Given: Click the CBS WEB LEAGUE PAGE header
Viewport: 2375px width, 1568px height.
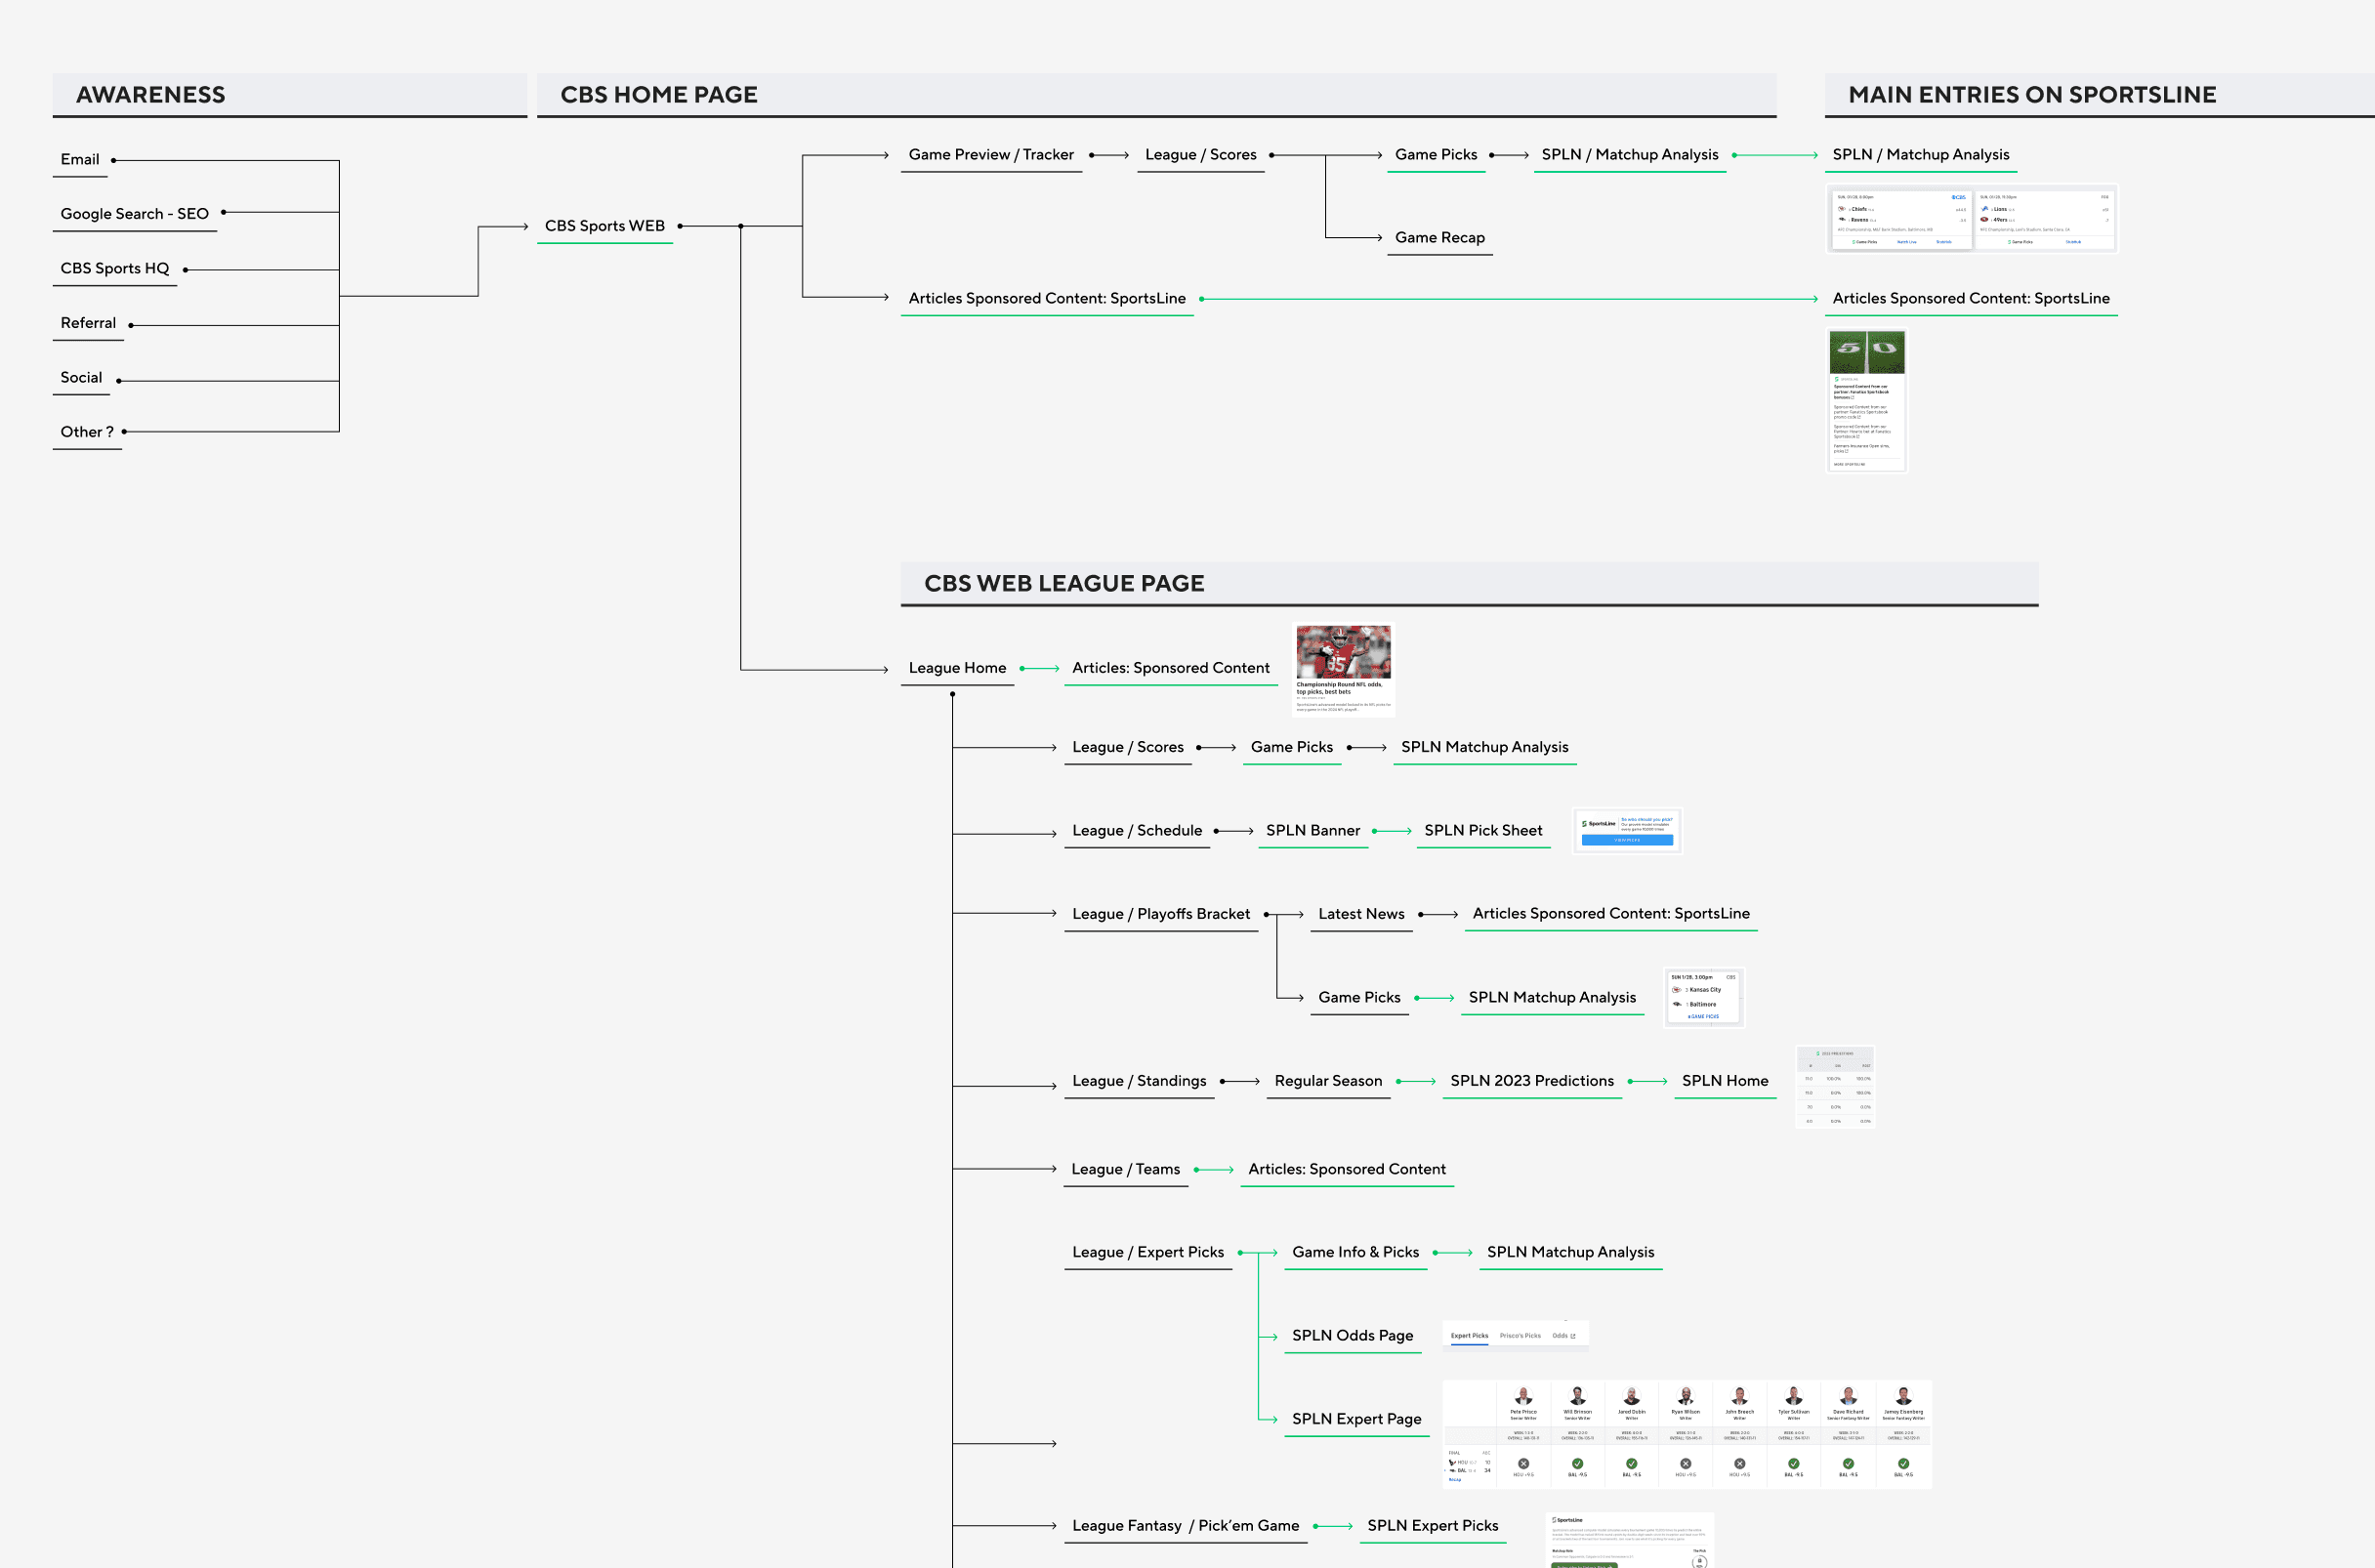Looking at the screenshot, I should (x=1469, y=584).
